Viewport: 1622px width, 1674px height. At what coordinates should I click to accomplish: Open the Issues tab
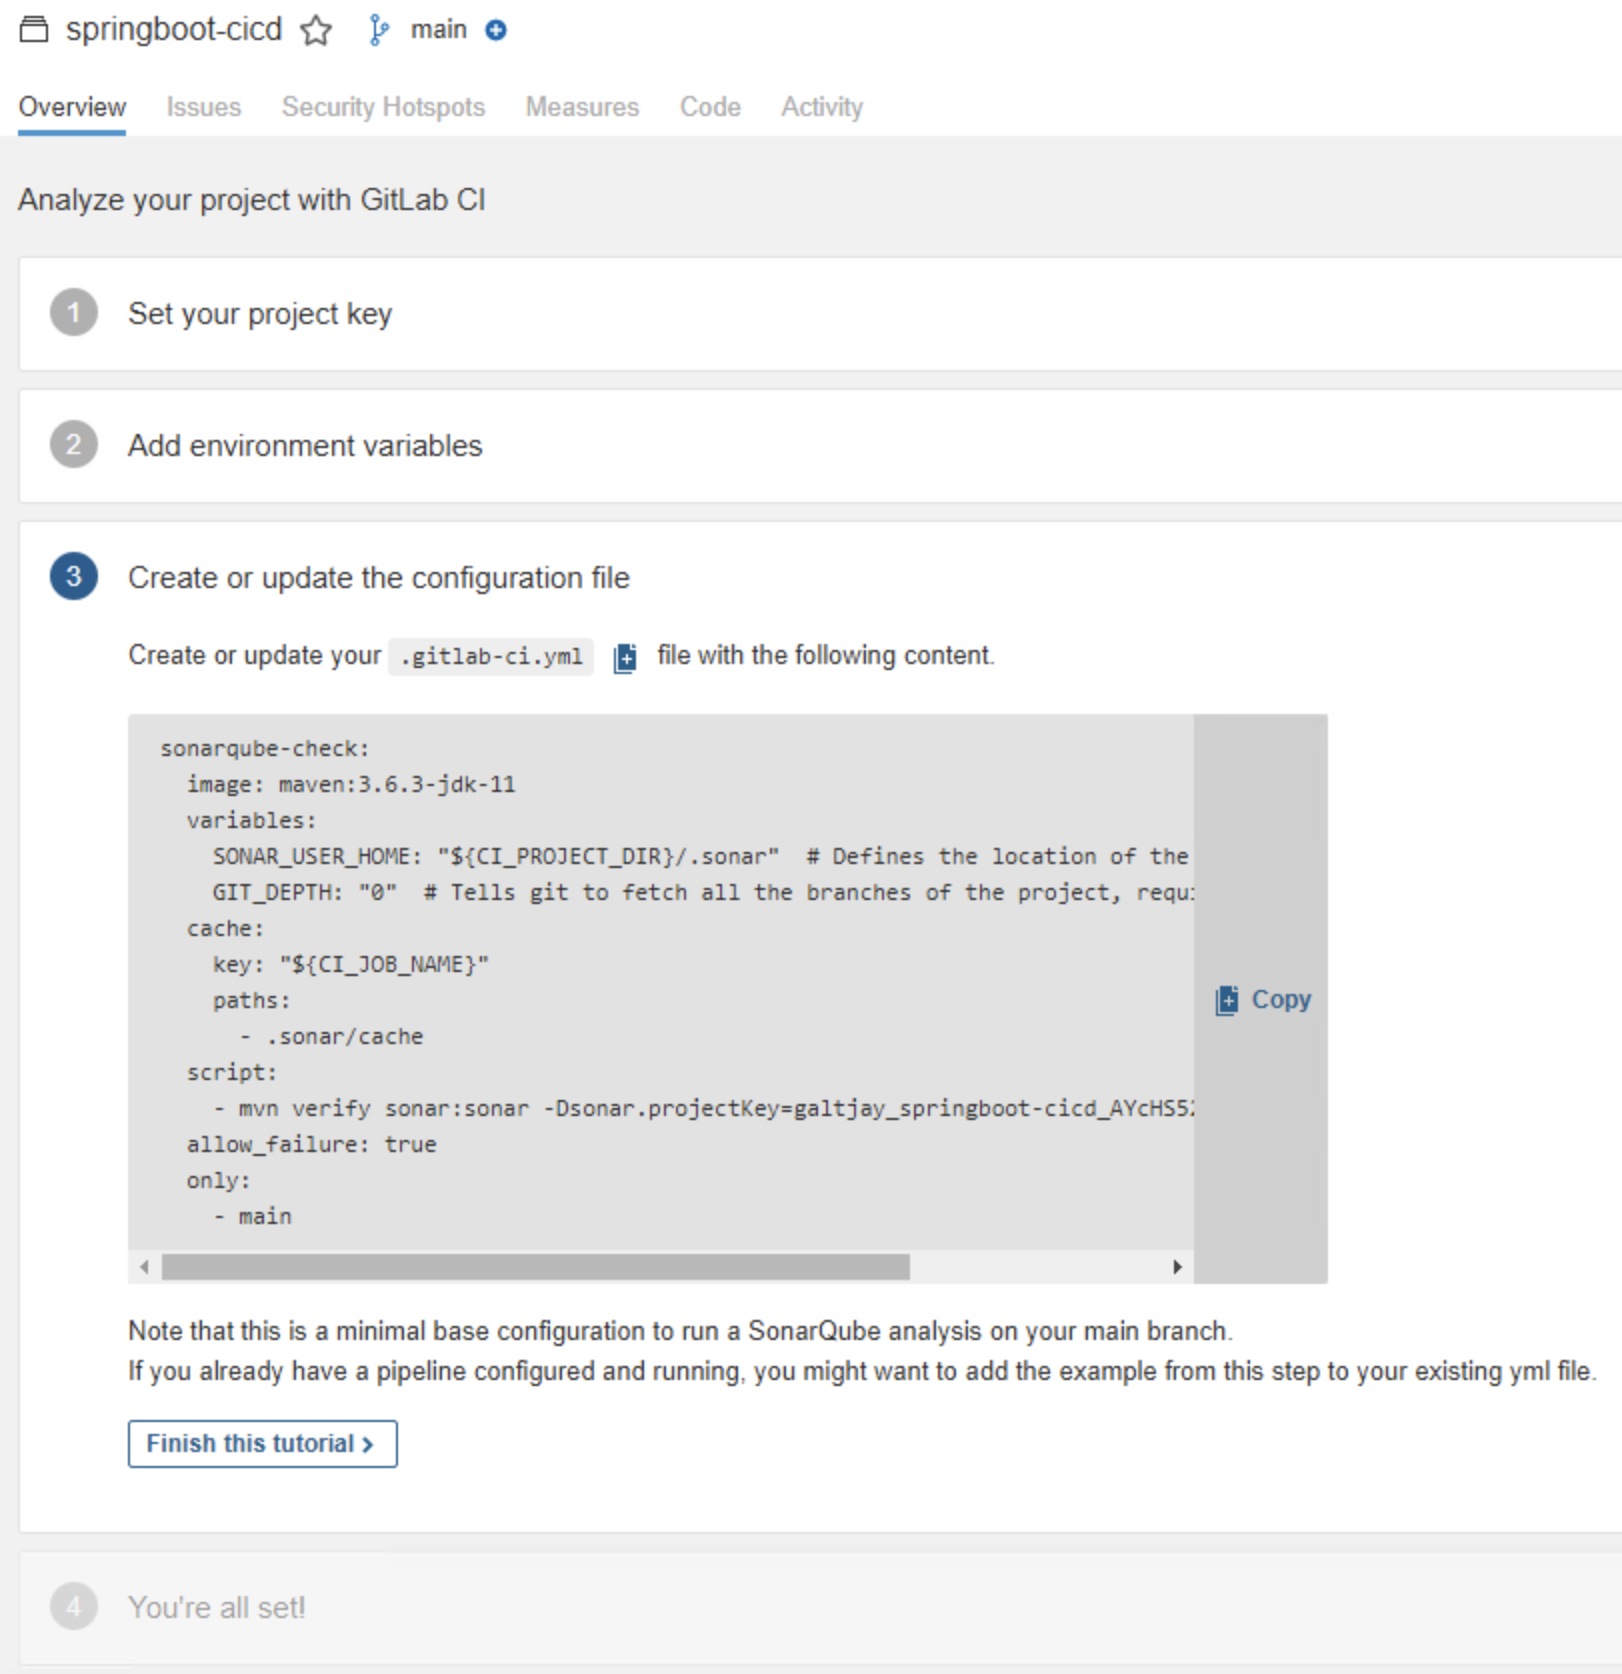(204, 107)
